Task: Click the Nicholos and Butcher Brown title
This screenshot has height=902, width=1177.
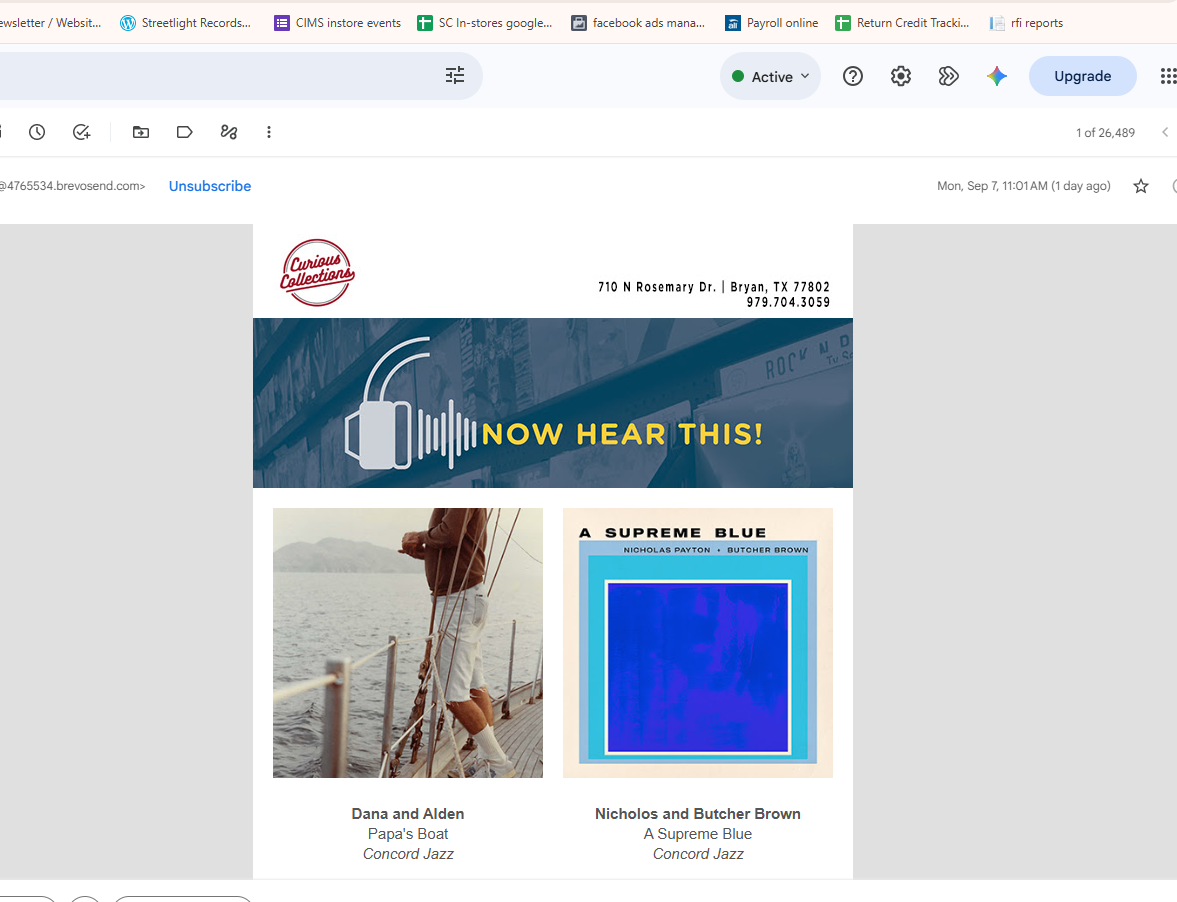Action: pyautogui.click(x=697, y=813)
